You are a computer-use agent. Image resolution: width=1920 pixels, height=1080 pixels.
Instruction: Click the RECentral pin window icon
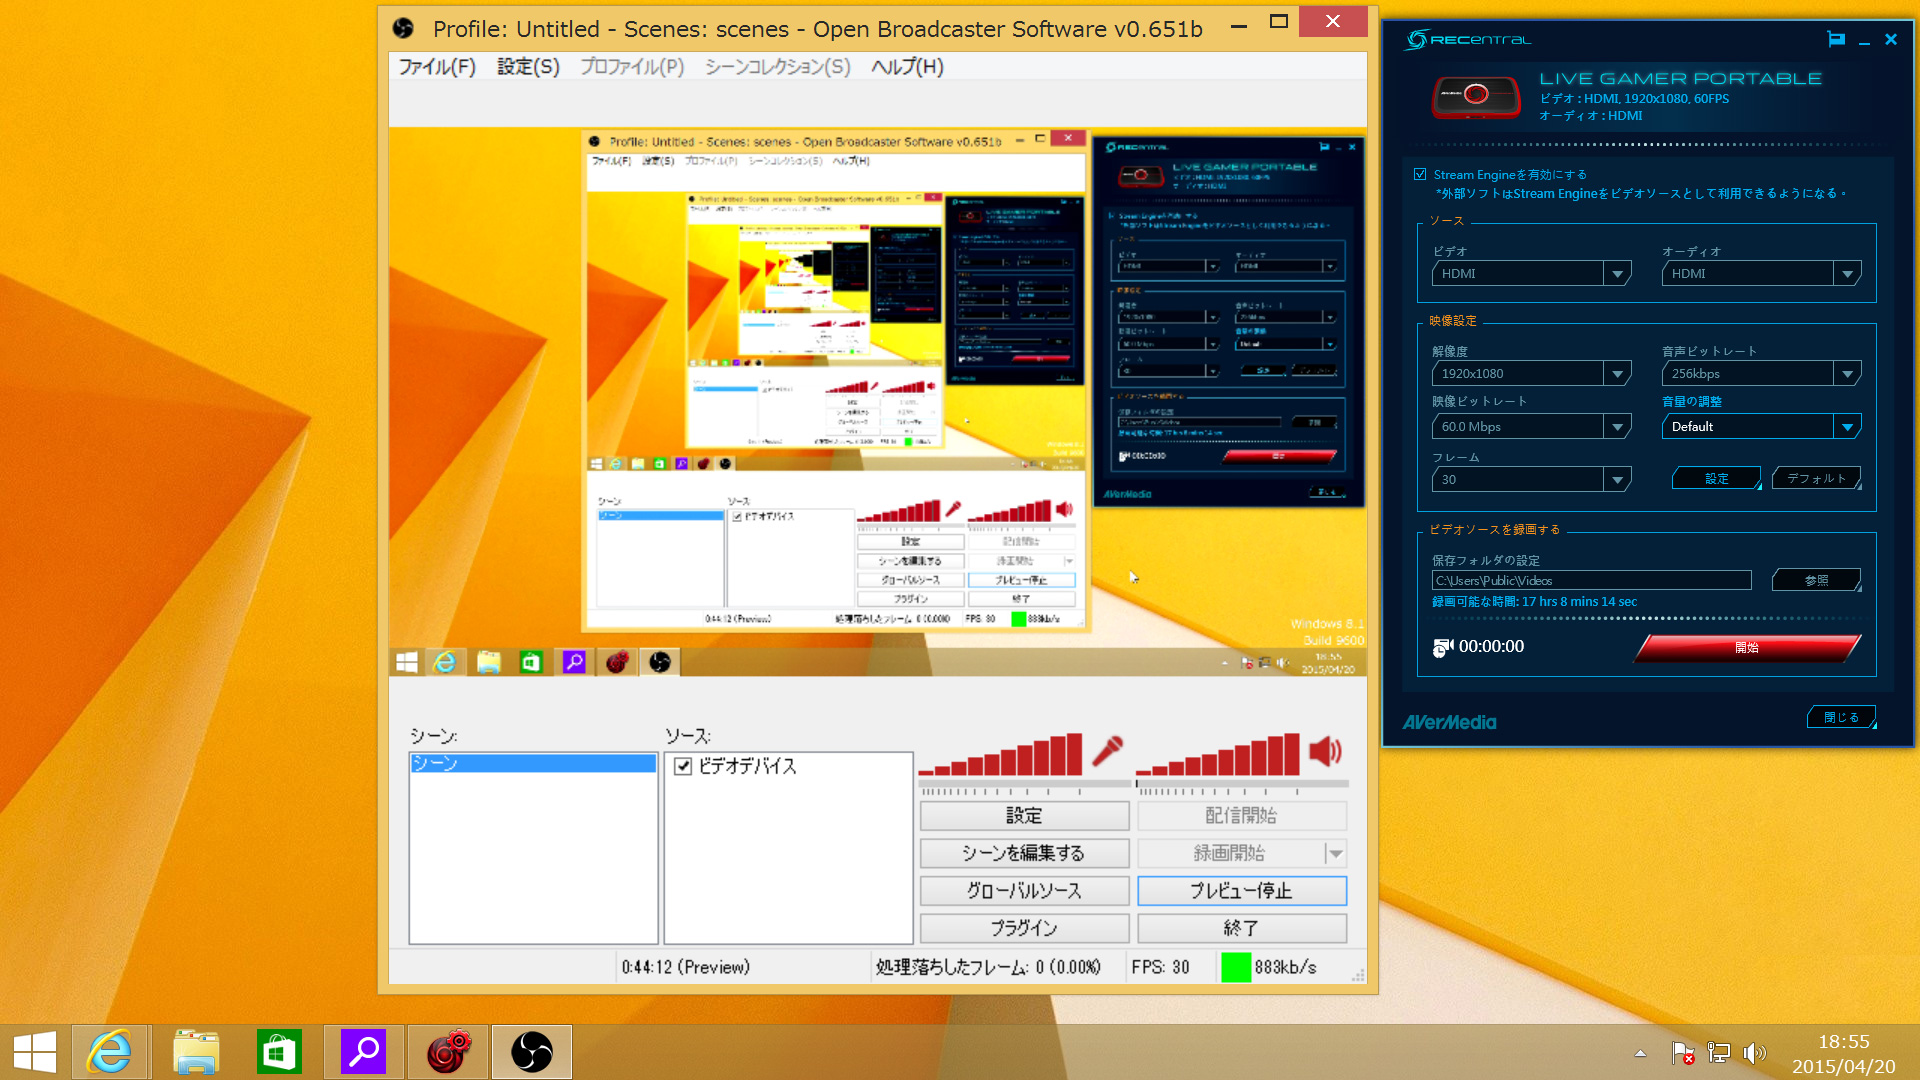[1836, 40]
